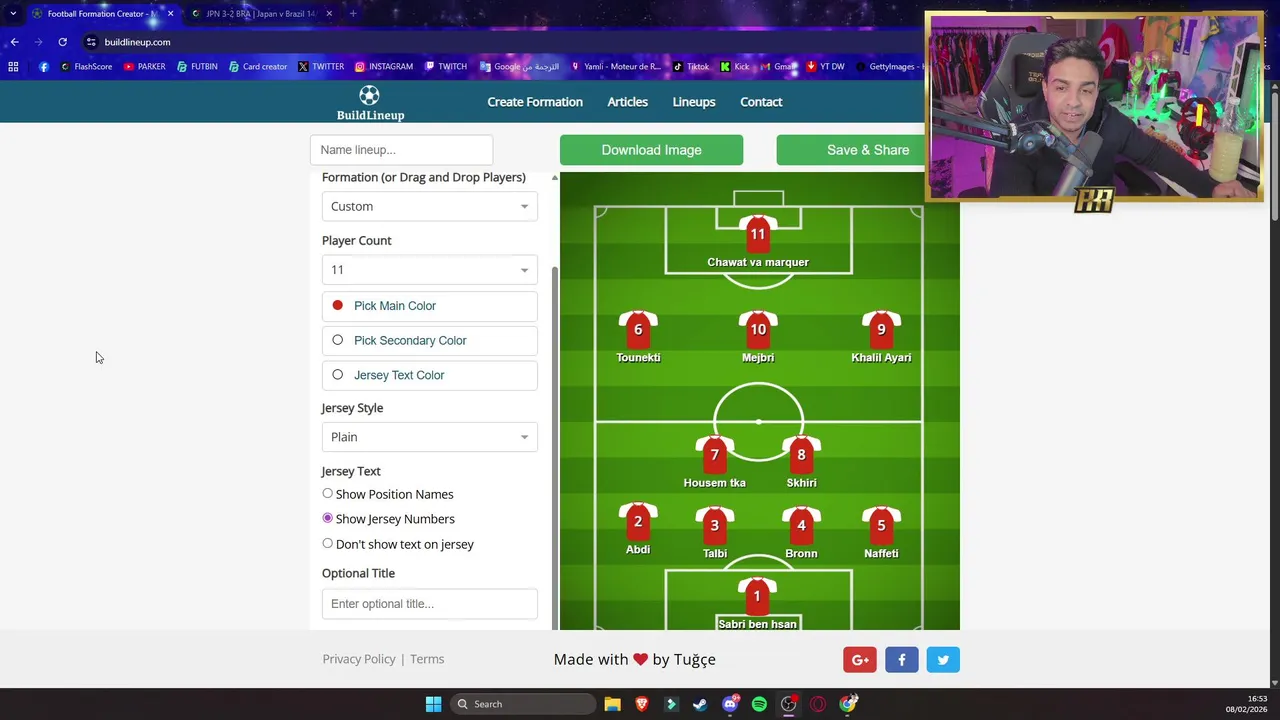1280x720 pixels.
Task: Open FUTBIN bookmark
Action: 197,67
